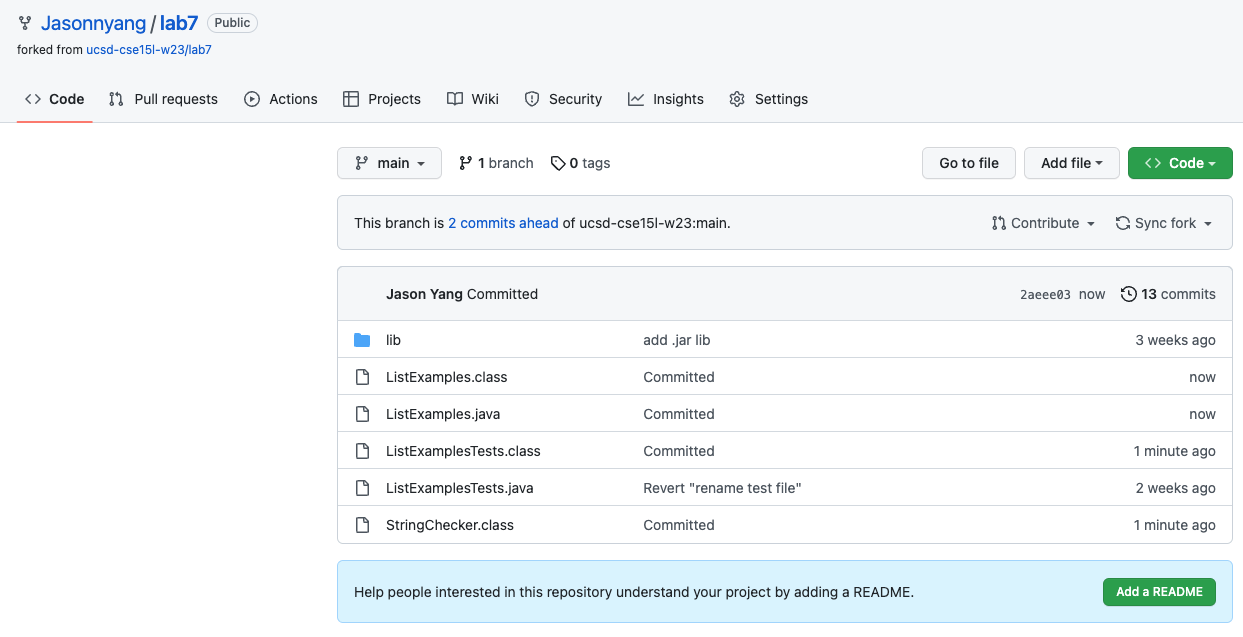The image size is (1243, 637).
Task: View the 1 branch link
Action: pyautogui.click(x=496, y=163)
